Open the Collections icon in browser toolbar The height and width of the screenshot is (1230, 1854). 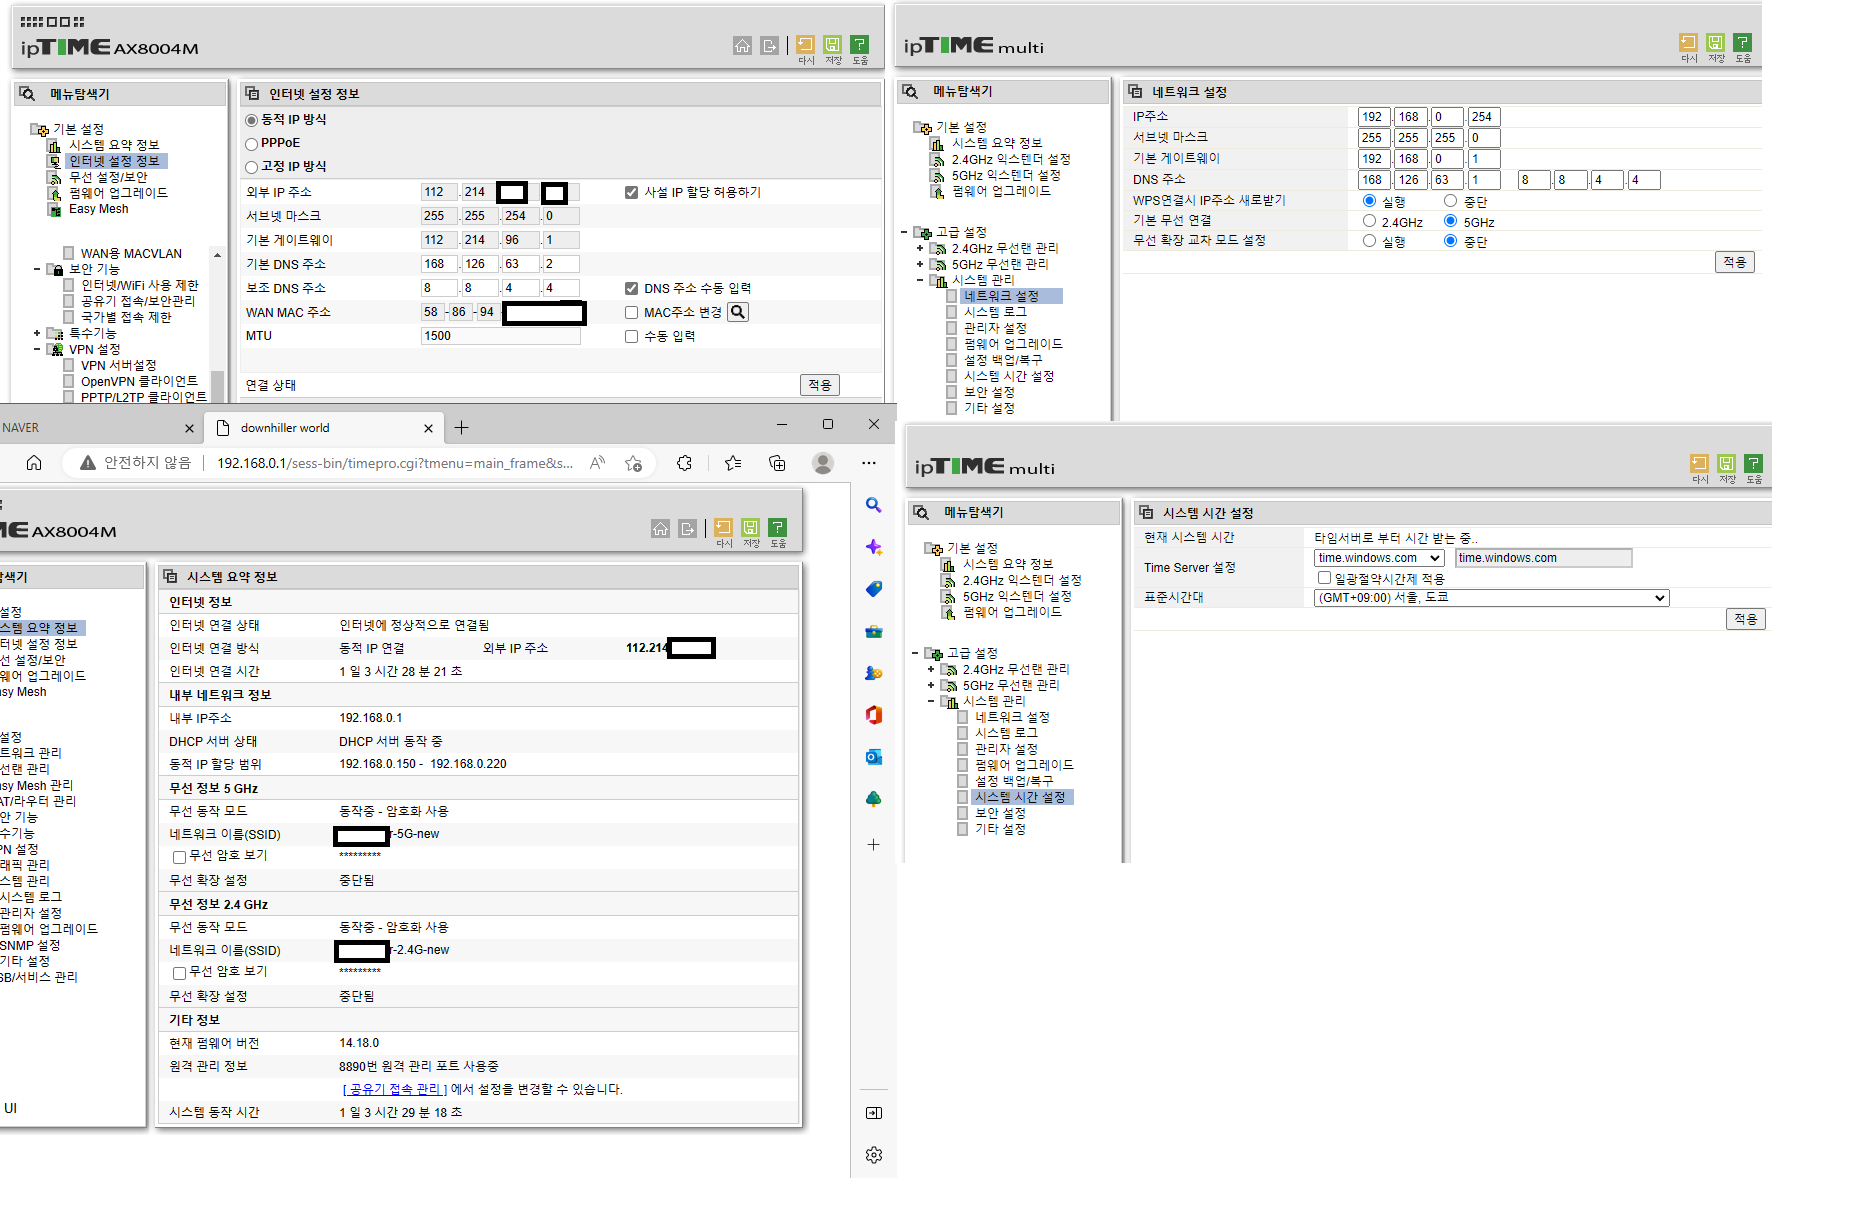click(777, 463)
